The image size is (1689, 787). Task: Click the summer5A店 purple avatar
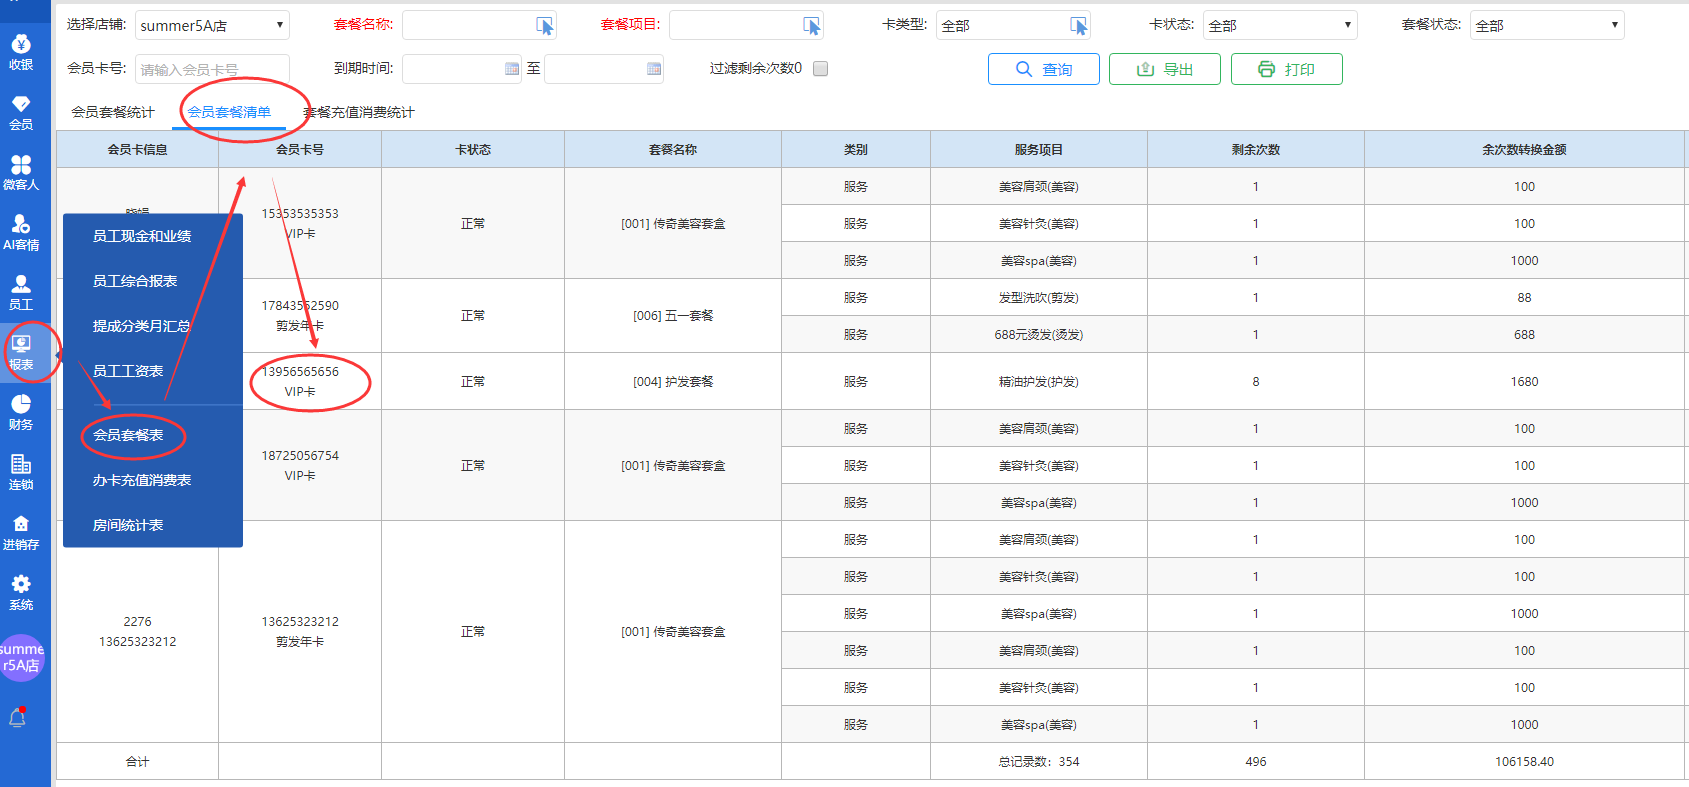point(21,658)
